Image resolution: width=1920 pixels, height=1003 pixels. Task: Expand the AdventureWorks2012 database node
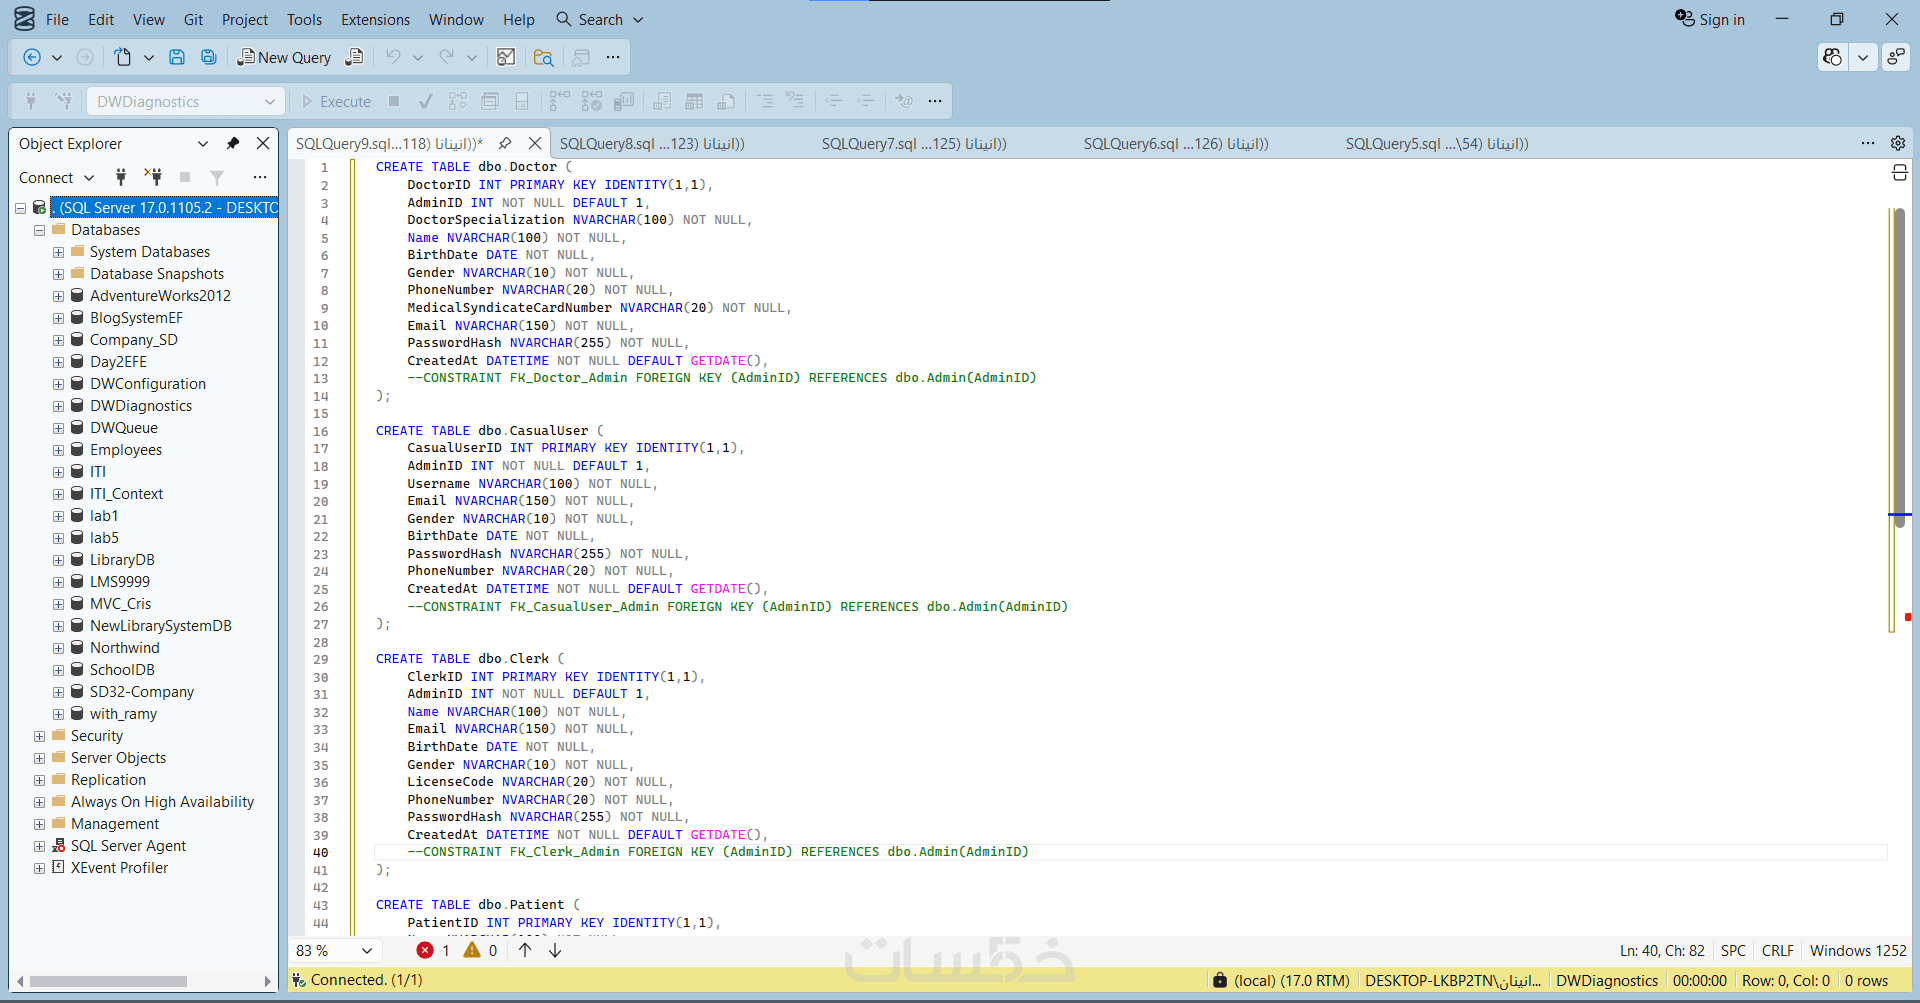pyautogui.click(x=58, y=296)
